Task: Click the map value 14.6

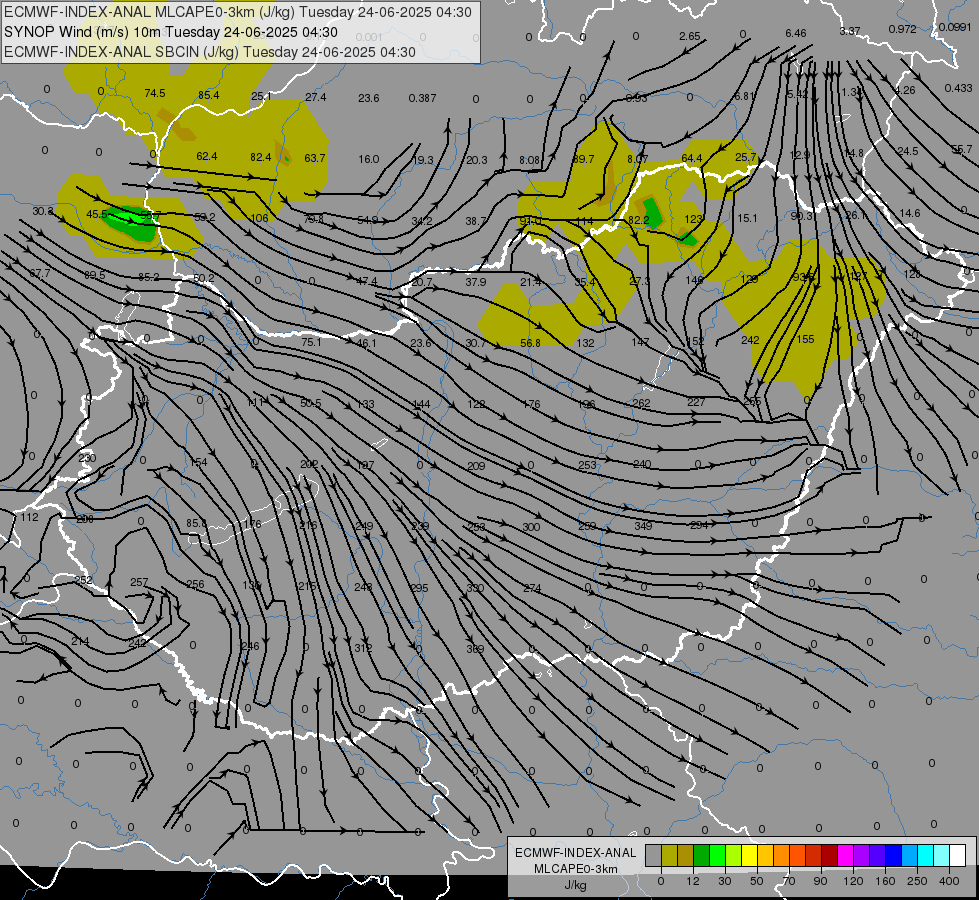Action: coord(910,213)
